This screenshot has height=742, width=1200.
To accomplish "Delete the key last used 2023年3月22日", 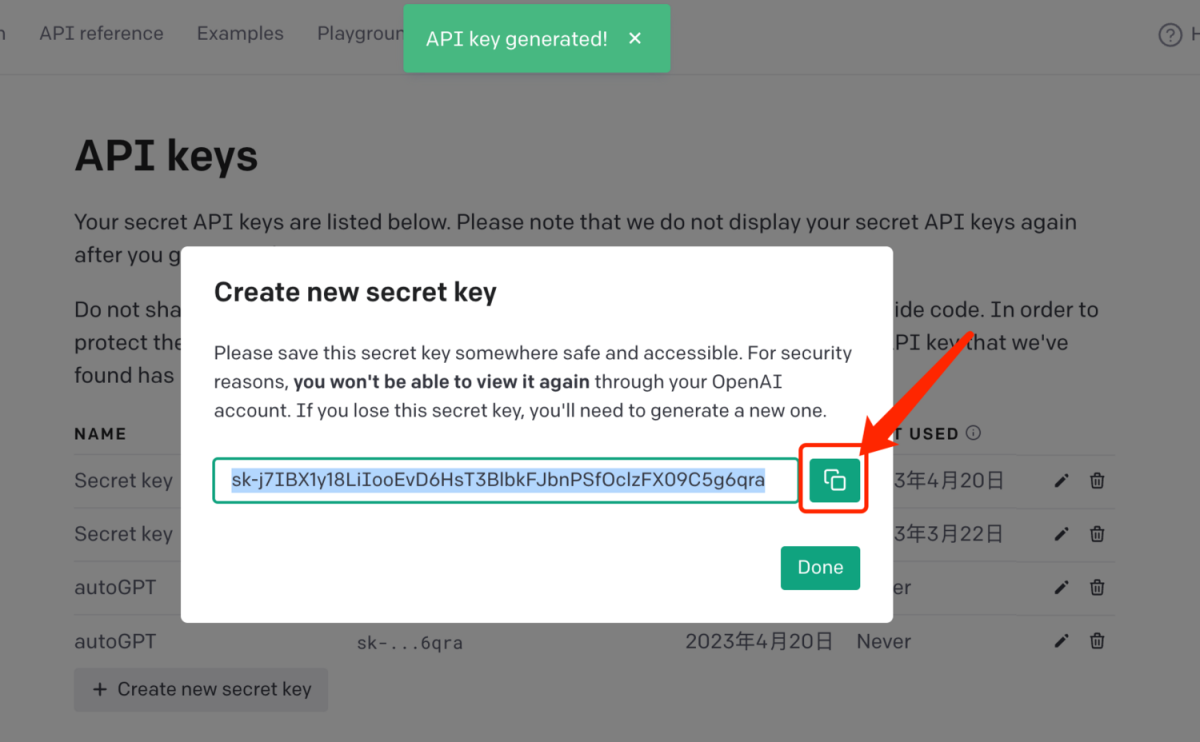I will (1097, 534).
